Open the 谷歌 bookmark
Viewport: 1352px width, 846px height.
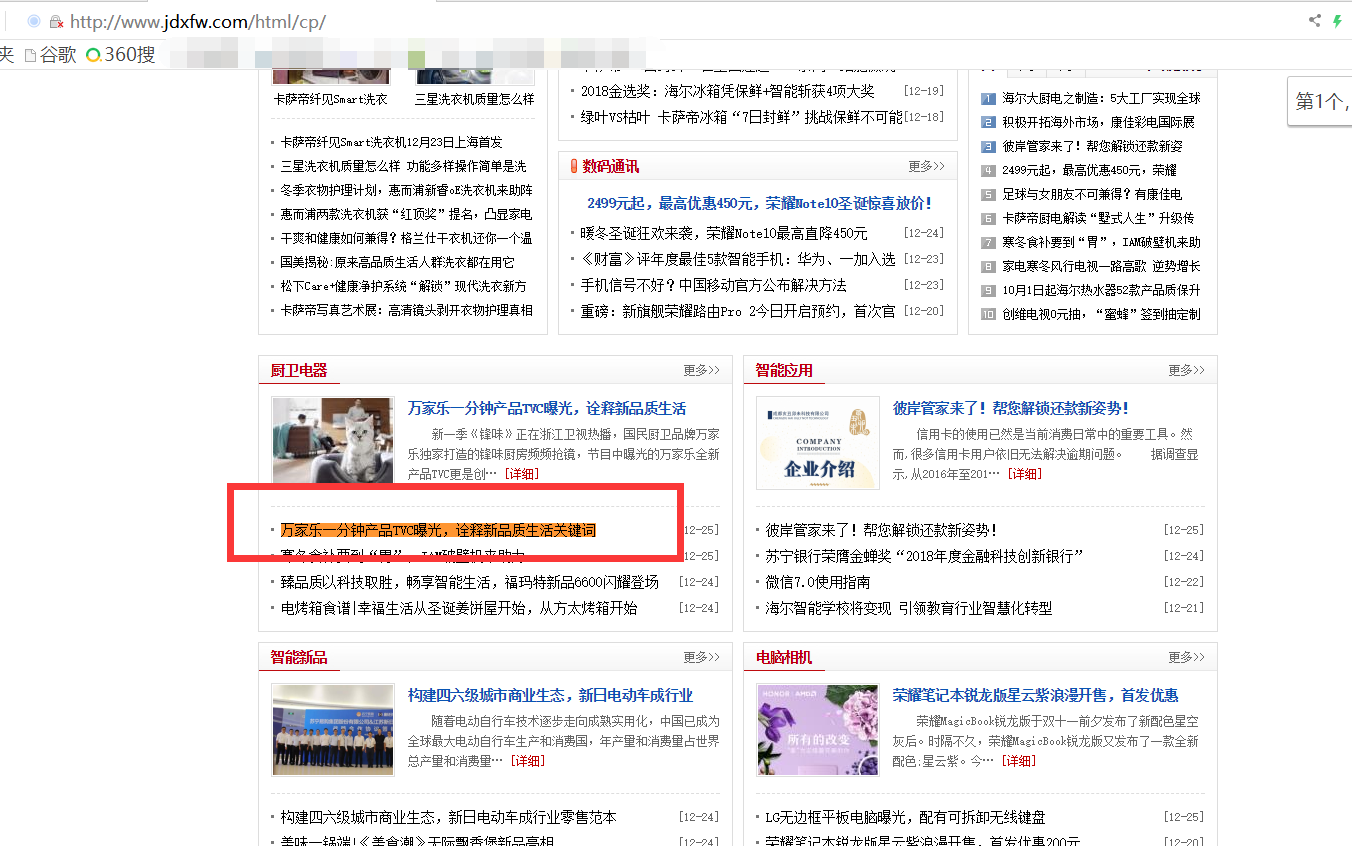click(x=50, y=55)
